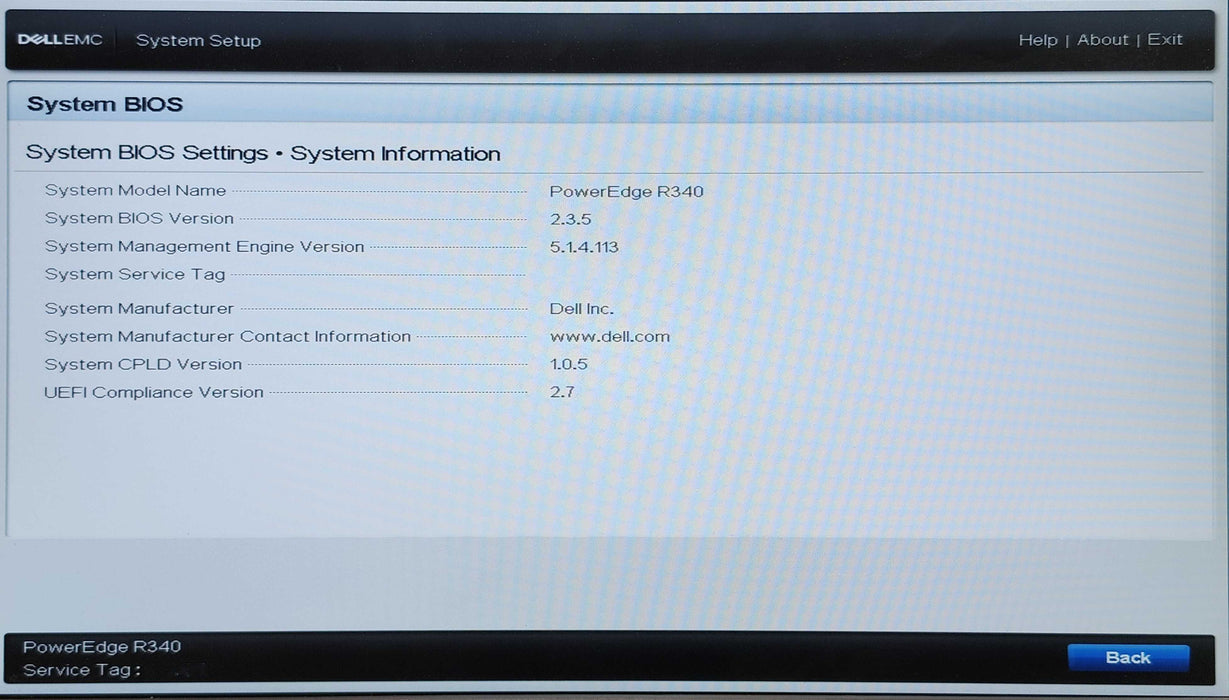Click the System BIOS Settings • System Information heading
This screenshot has width=1229, height=700.
(x=263, y=153)
